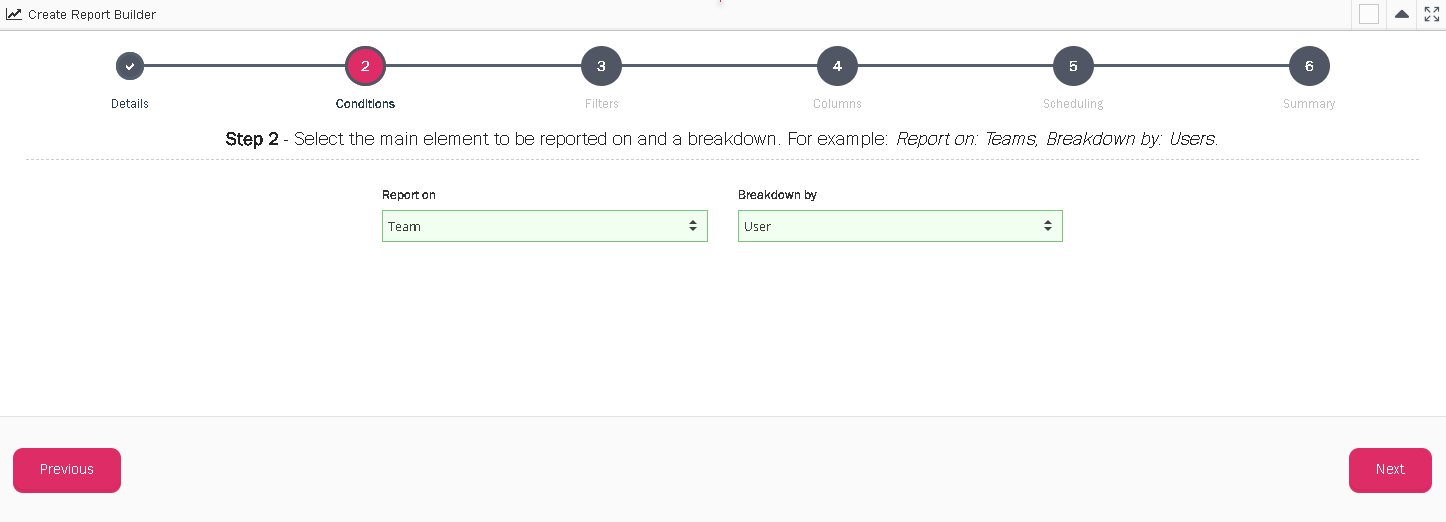Viewport: 1446px width, 522px height.
Task: Click the Conditions step label
Action: coord(365,104)
